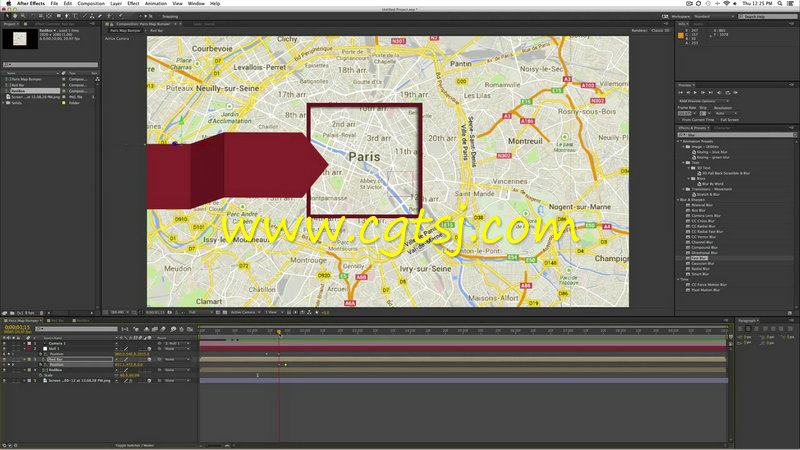Apply the Fast Blur effect

699,258
